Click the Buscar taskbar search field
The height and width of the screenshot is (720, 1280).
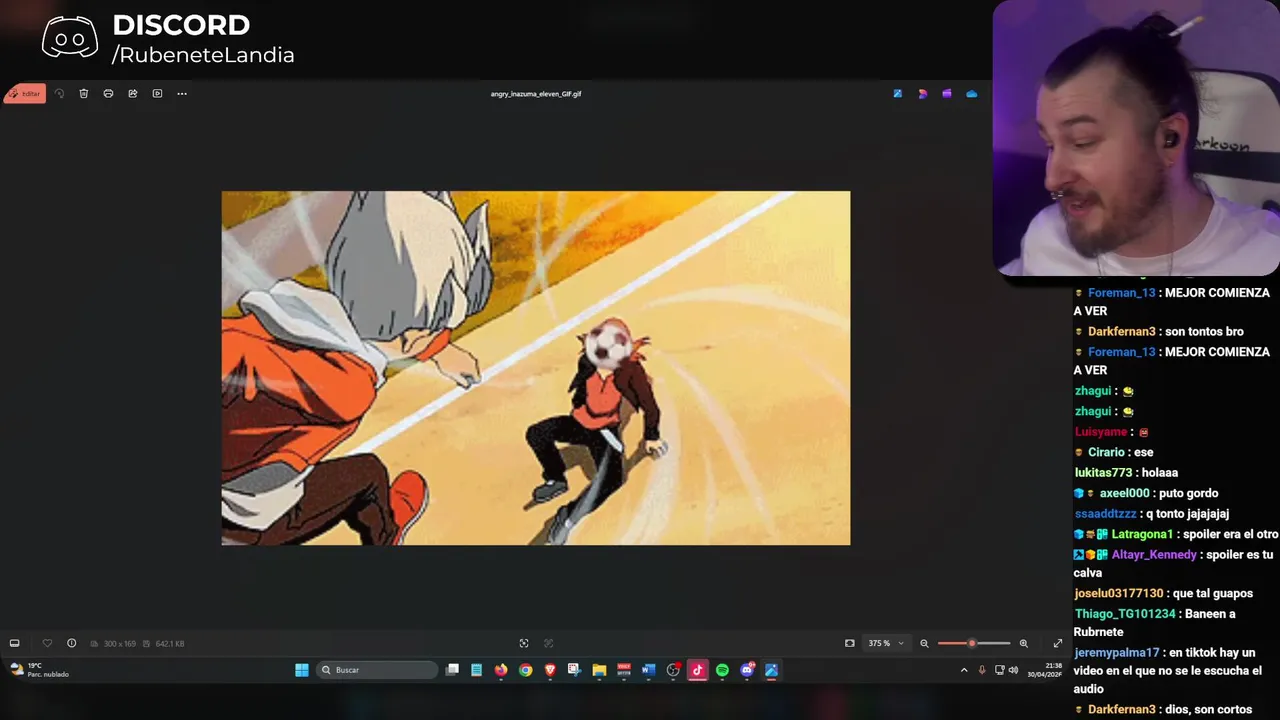(378, 670)
